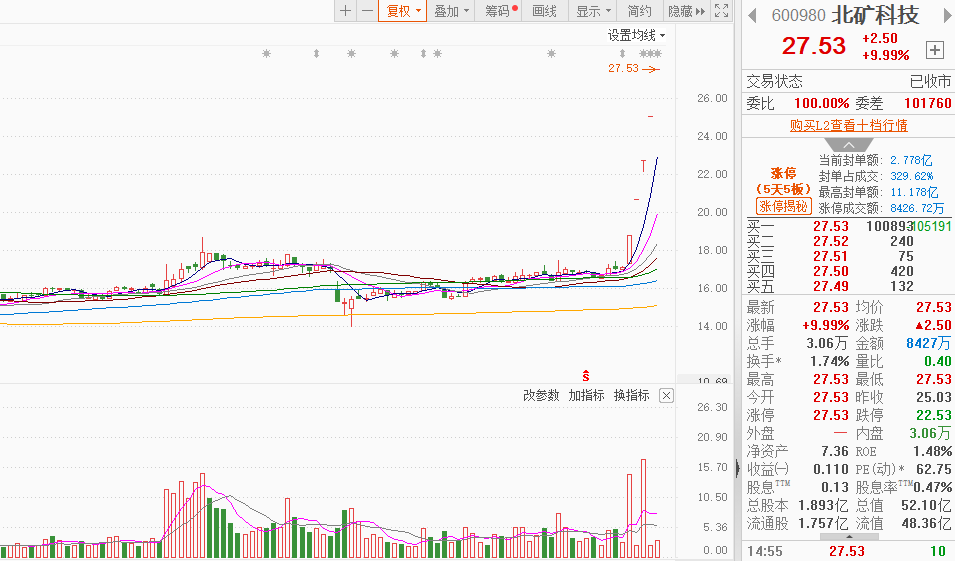Click the 最高封单额 value 11.178亿

(x=914, y=192)
